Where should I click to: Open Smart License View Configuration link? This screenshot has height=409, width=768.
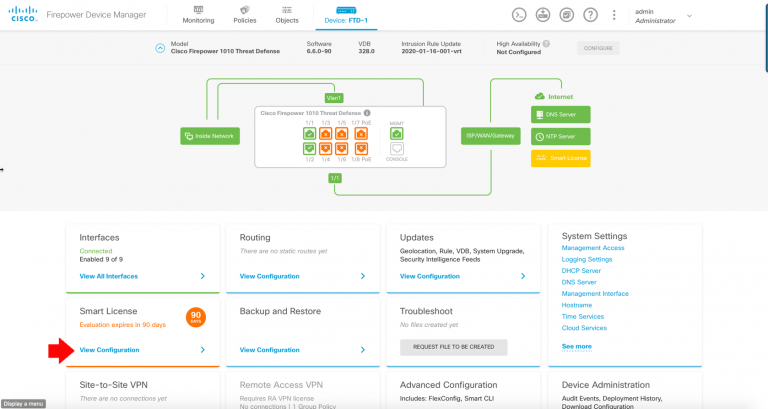[109, 350]
